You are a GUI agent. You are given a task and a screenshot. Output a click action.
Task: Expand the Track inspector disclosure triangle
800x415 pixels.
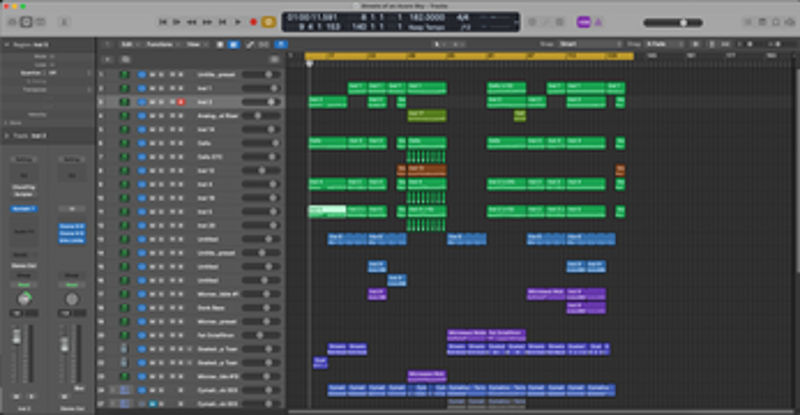(x=7, y=136)
